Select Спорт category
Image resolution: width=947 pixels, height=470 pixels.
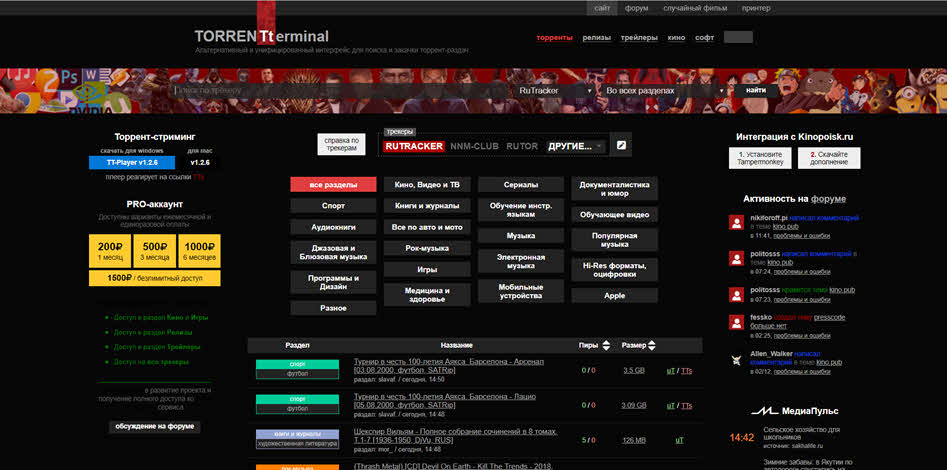click(333, 206)
